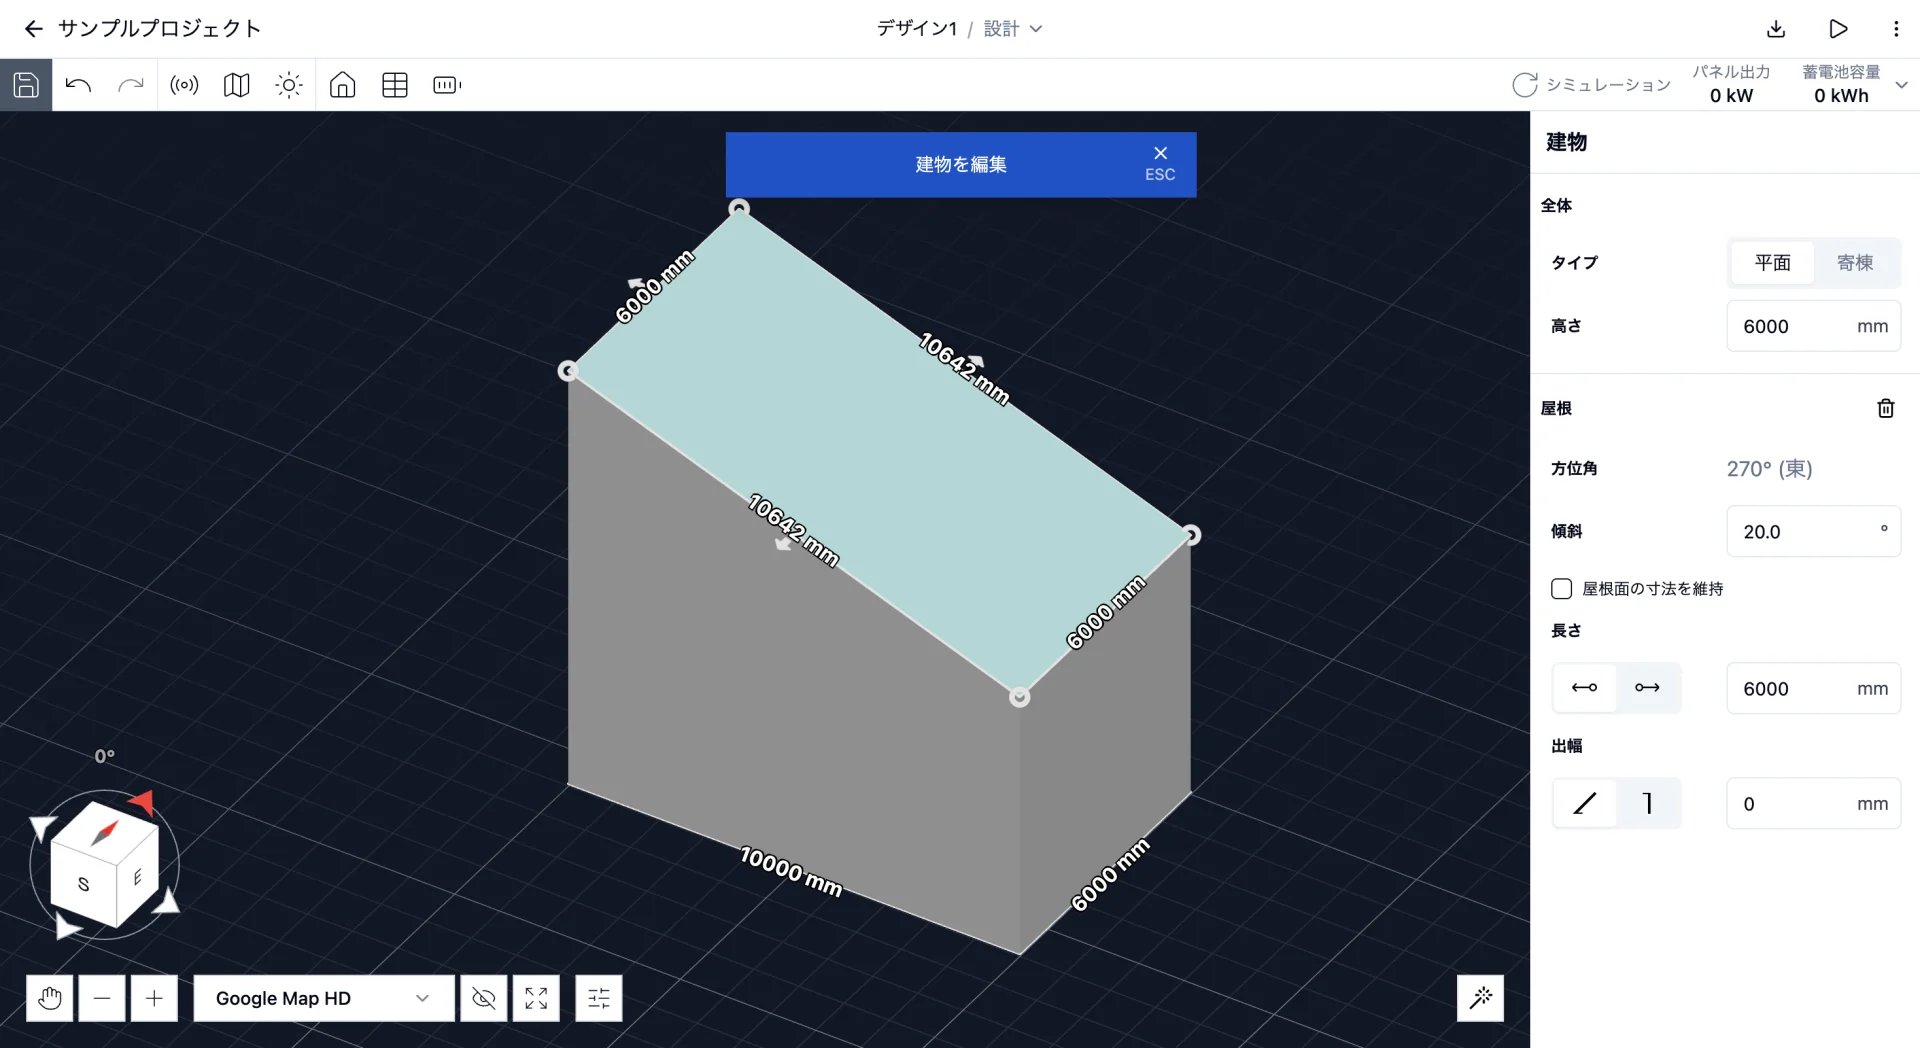Choose the left-anchored length mode button

(1585, 688)
